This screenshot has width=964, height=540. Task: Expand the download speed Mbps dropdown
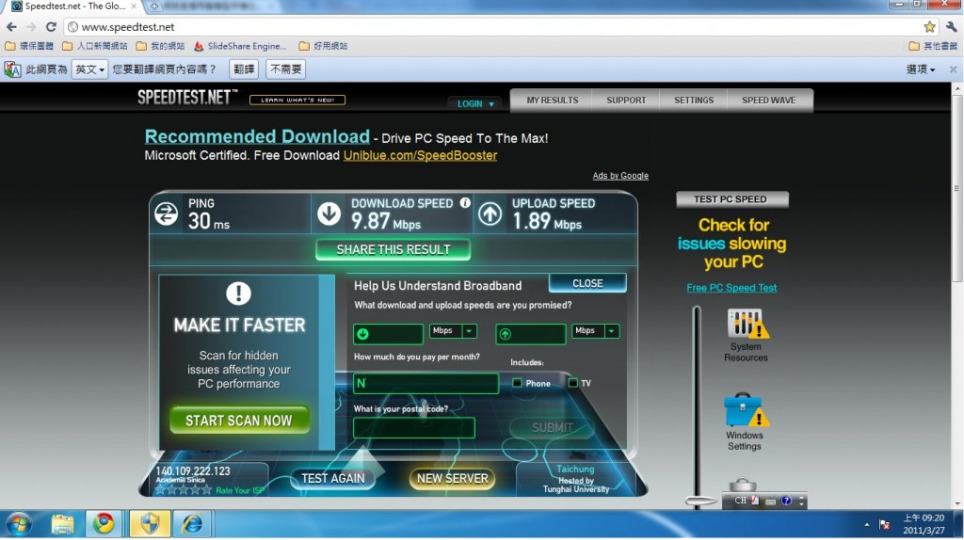click(x=469, y=331)
